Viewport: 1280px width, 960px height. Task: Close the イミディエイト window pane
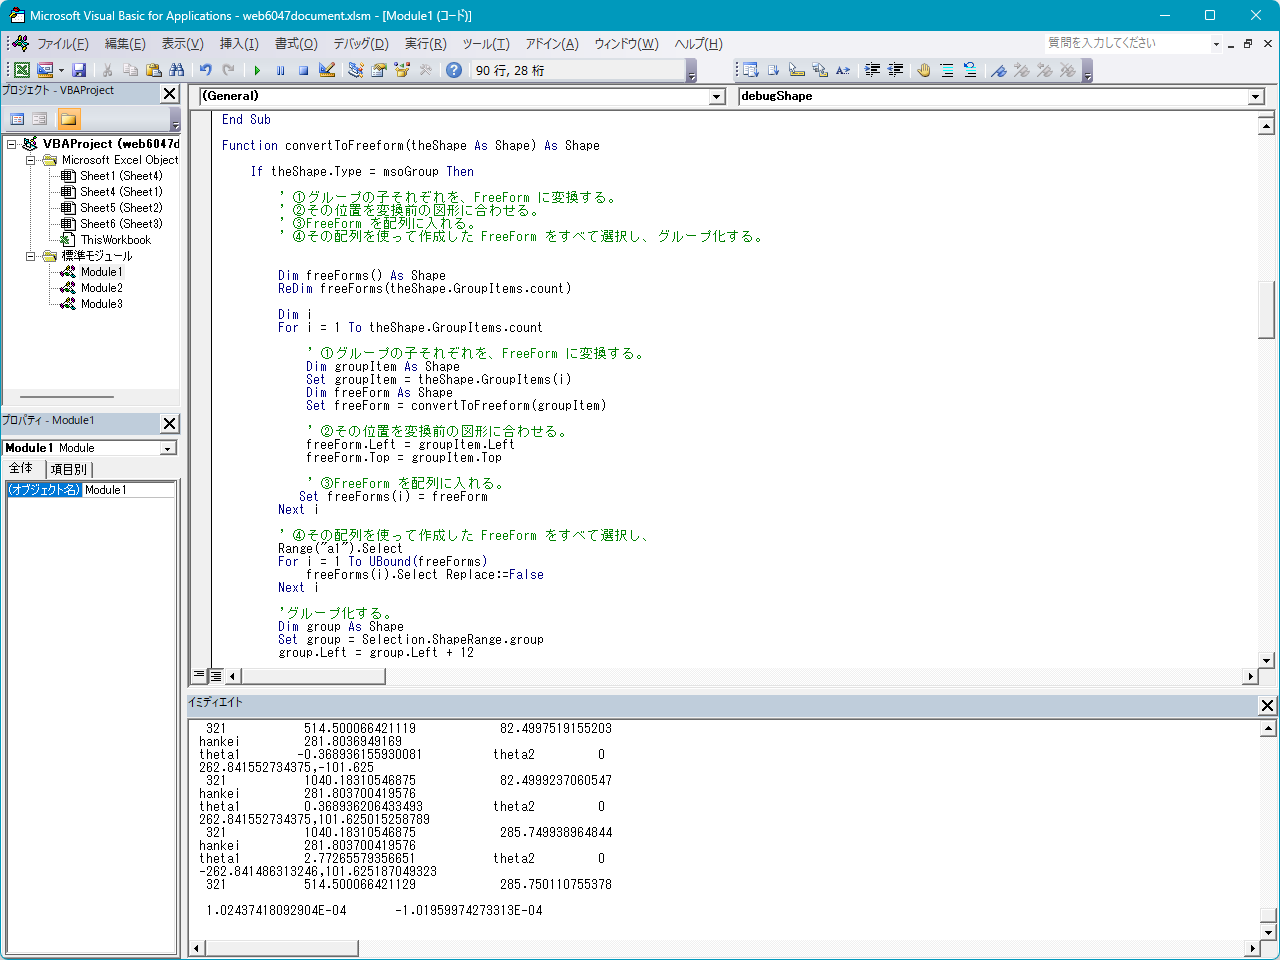(x=1267, y=705)
